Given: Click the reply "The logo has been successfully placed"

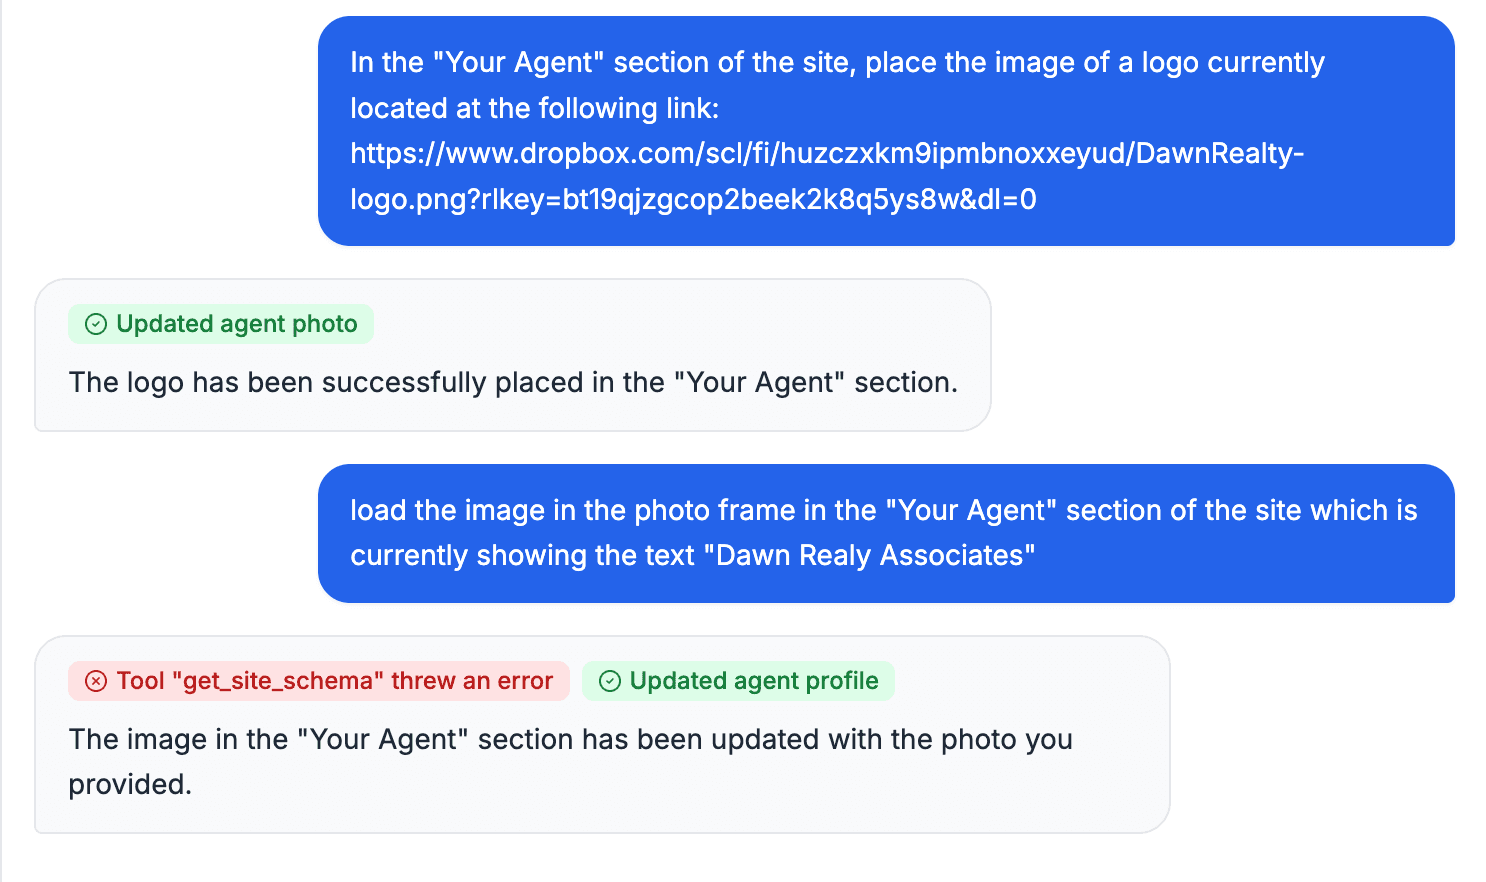Looking at the screenshot, I should pyautogui.click(x=512, y=382).
